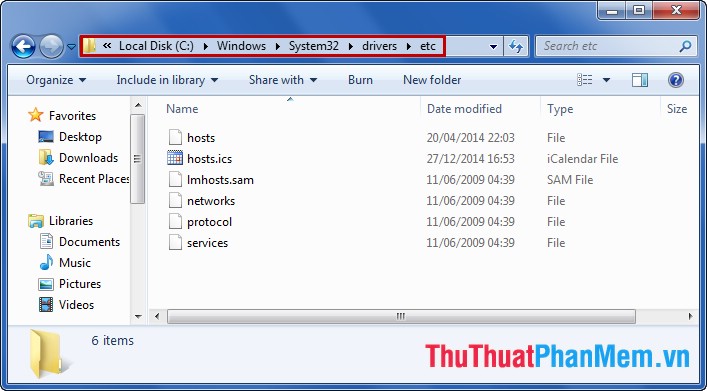The height and width of the screenshot is (391, 707).
Task: Click horizontal scrollbar left arrow
Action: (x=156, y=316)
